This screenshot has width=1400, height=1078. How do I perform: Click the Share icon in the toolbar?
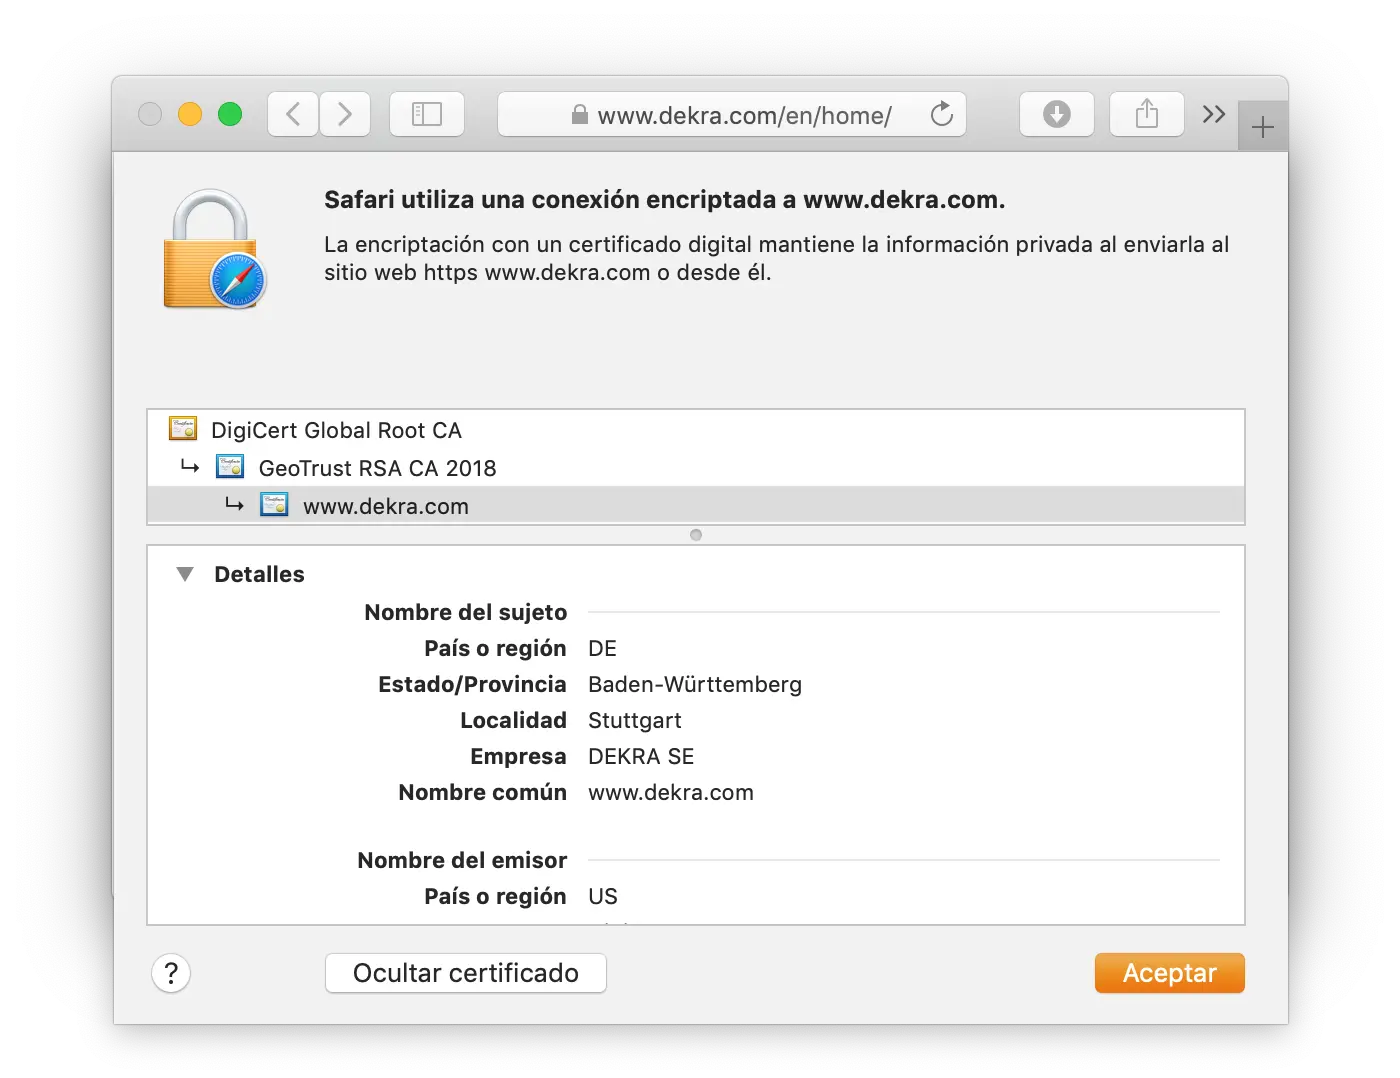point(1147,114)
